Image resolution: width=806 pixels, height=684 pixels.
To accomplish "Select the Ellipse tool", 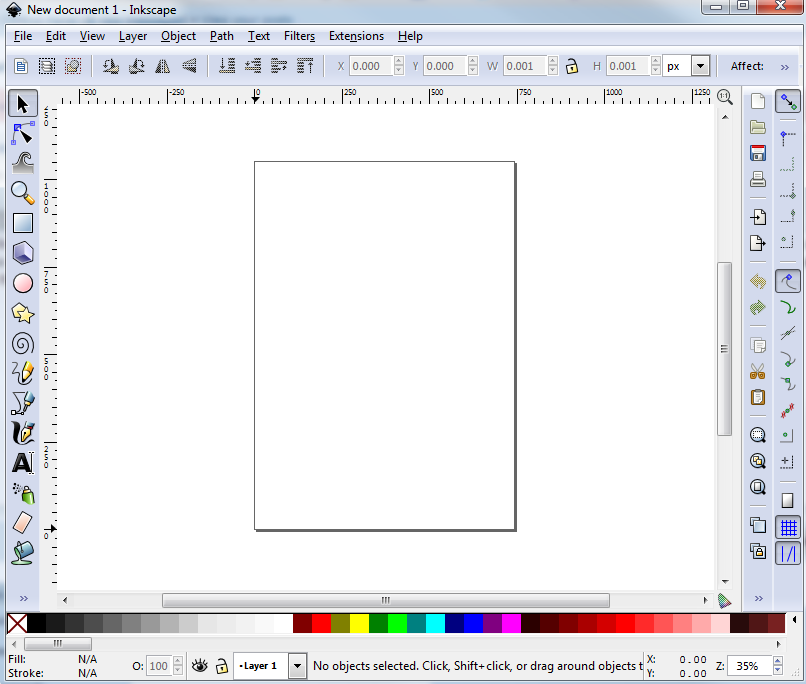I will pos(22,283).
